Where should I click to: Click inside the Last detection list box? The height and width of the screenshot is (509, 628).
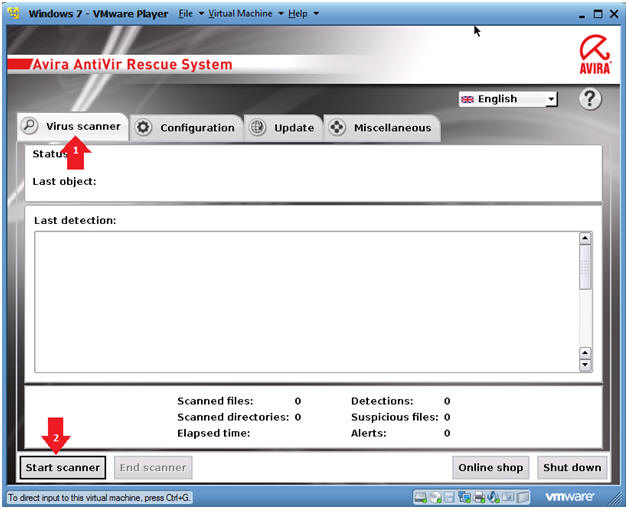(x=306, y=302)
